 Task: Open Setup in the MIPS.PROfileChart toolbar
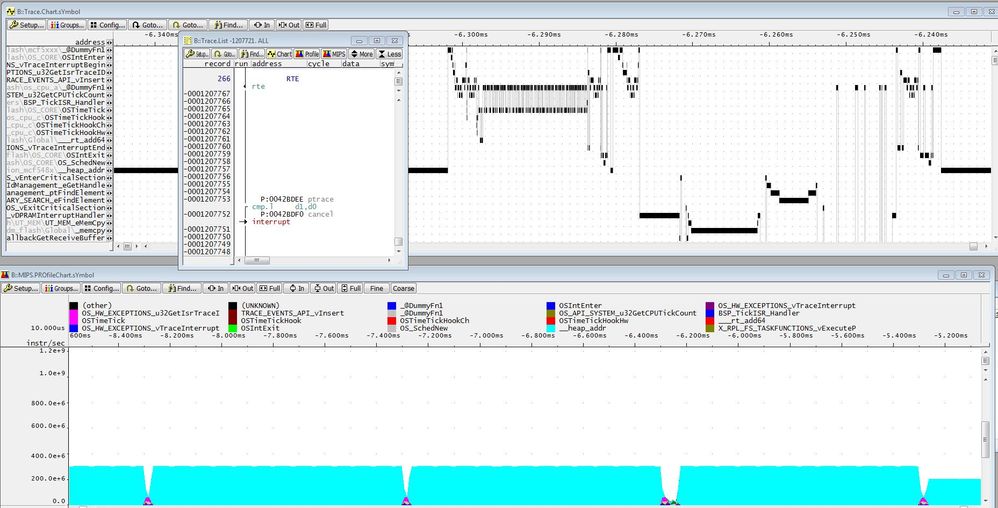click(x=20, y=288)
